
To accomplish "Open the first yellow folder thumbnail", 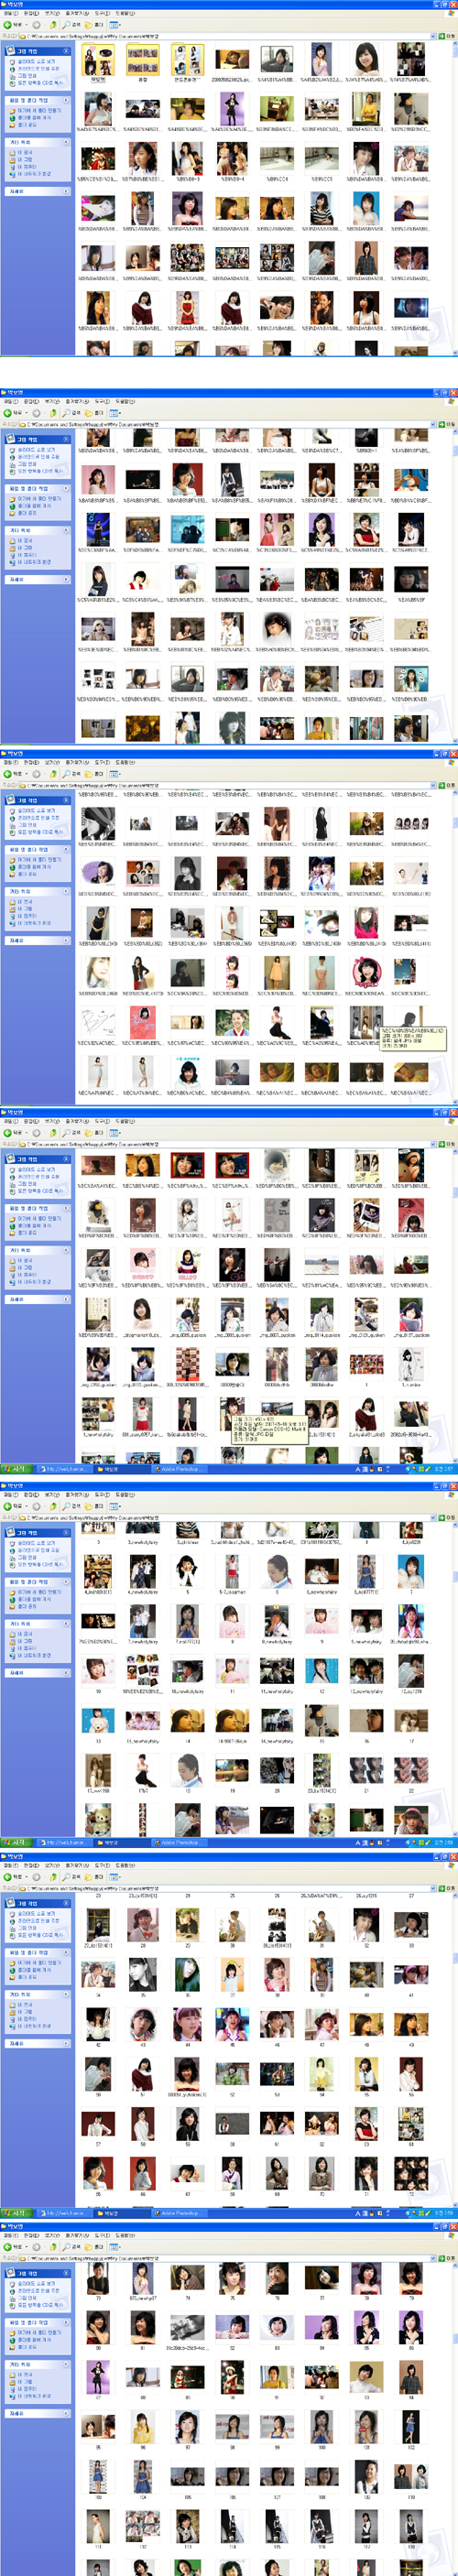I will (x=98, y=59).
